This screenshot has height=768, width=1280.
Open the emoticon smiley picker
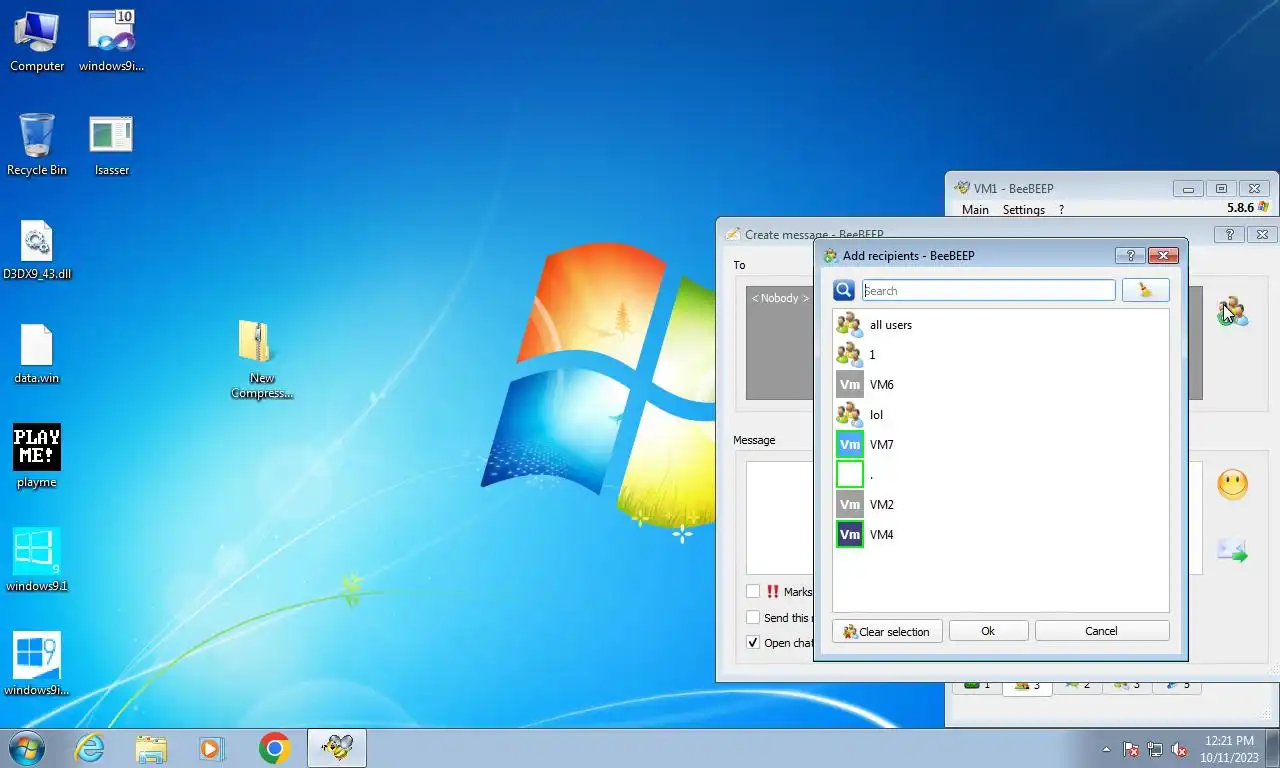pos(1233,485)
